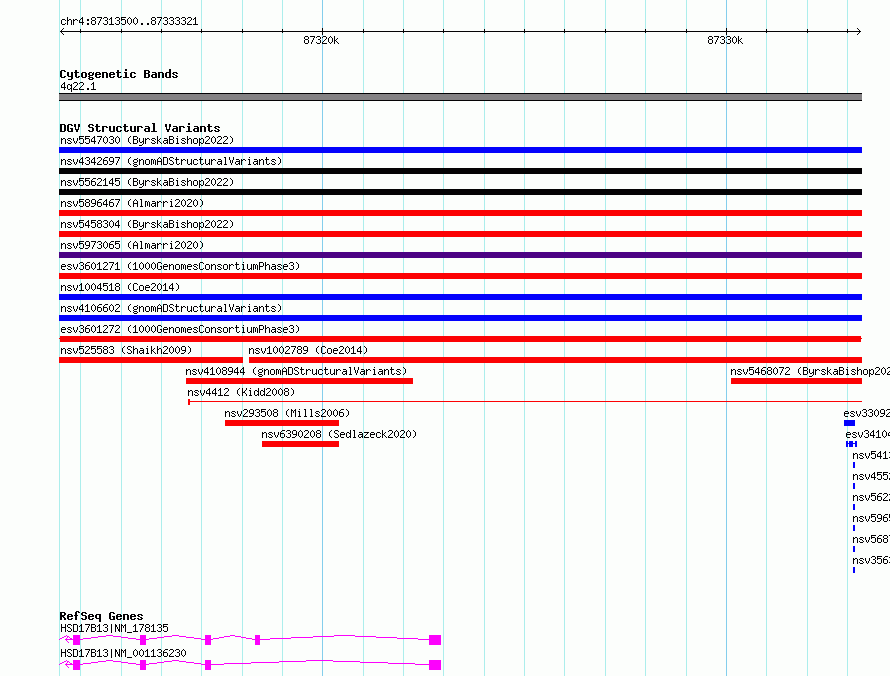The height and width of the screenshot is (676, 890).
Task: Click nsv4108944 (gnomADStructuralVariants) label
Action: pyautogui.click(x=296, y=371)
